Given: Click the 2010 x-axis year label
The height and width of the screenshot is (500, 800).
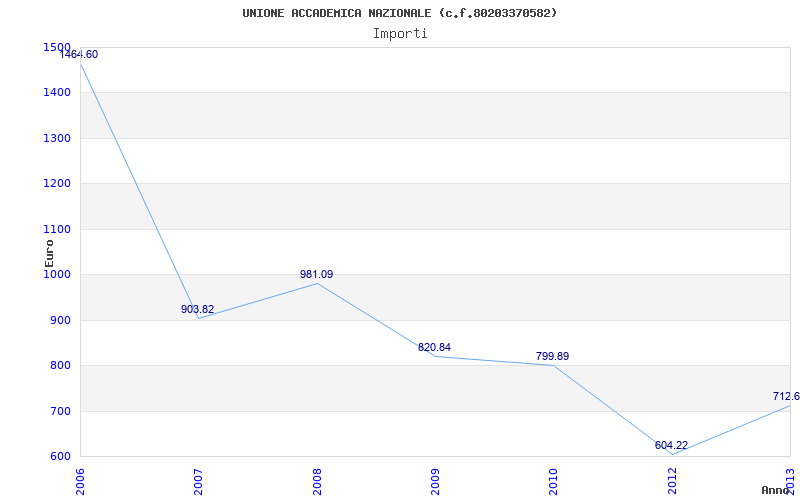Looking at the screenshot, I should 554,482.
